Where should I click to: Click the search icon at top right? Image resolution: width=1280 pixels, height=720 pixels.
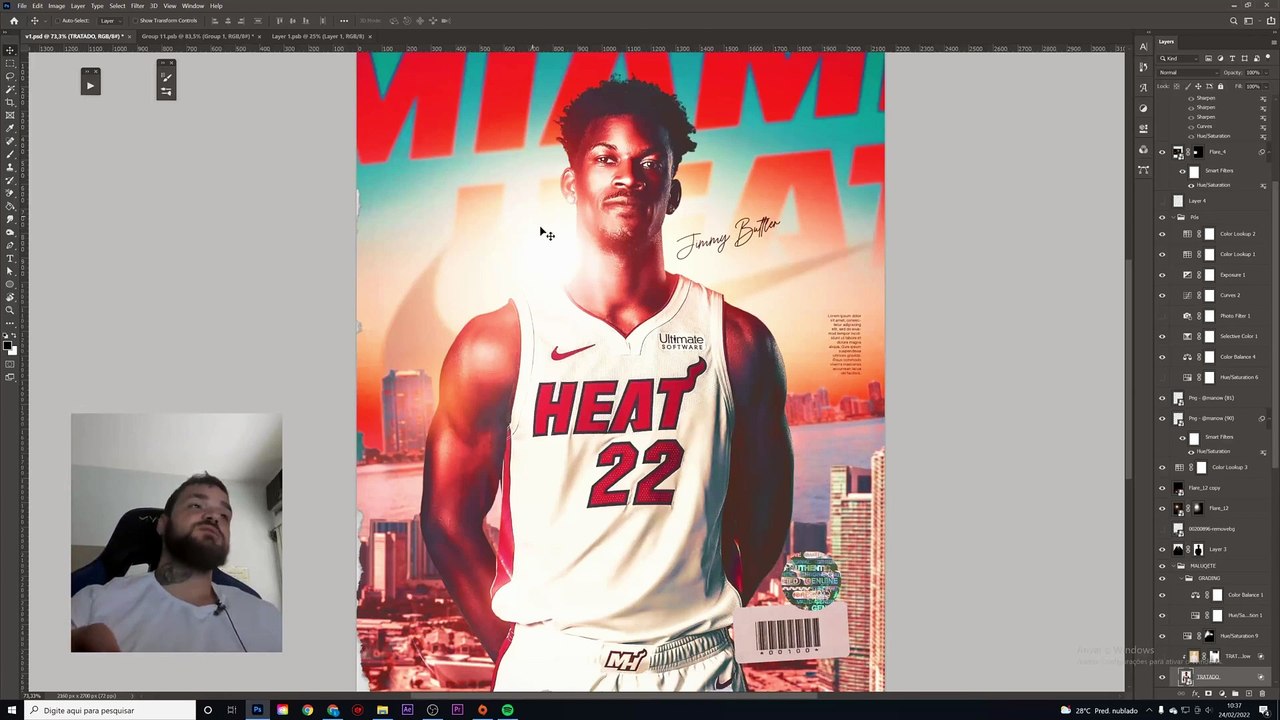pos(1234,21)
